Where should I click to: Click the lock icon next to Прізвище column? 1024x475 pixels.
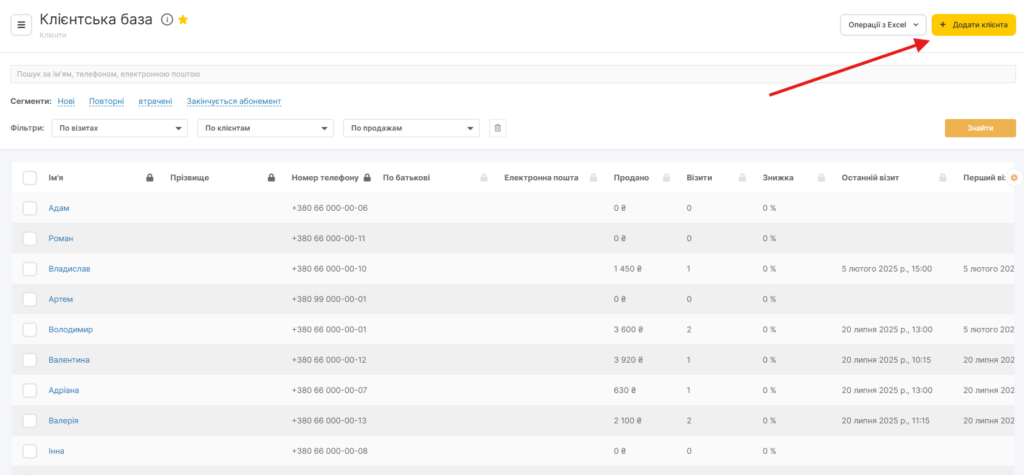tap(271, 178)
